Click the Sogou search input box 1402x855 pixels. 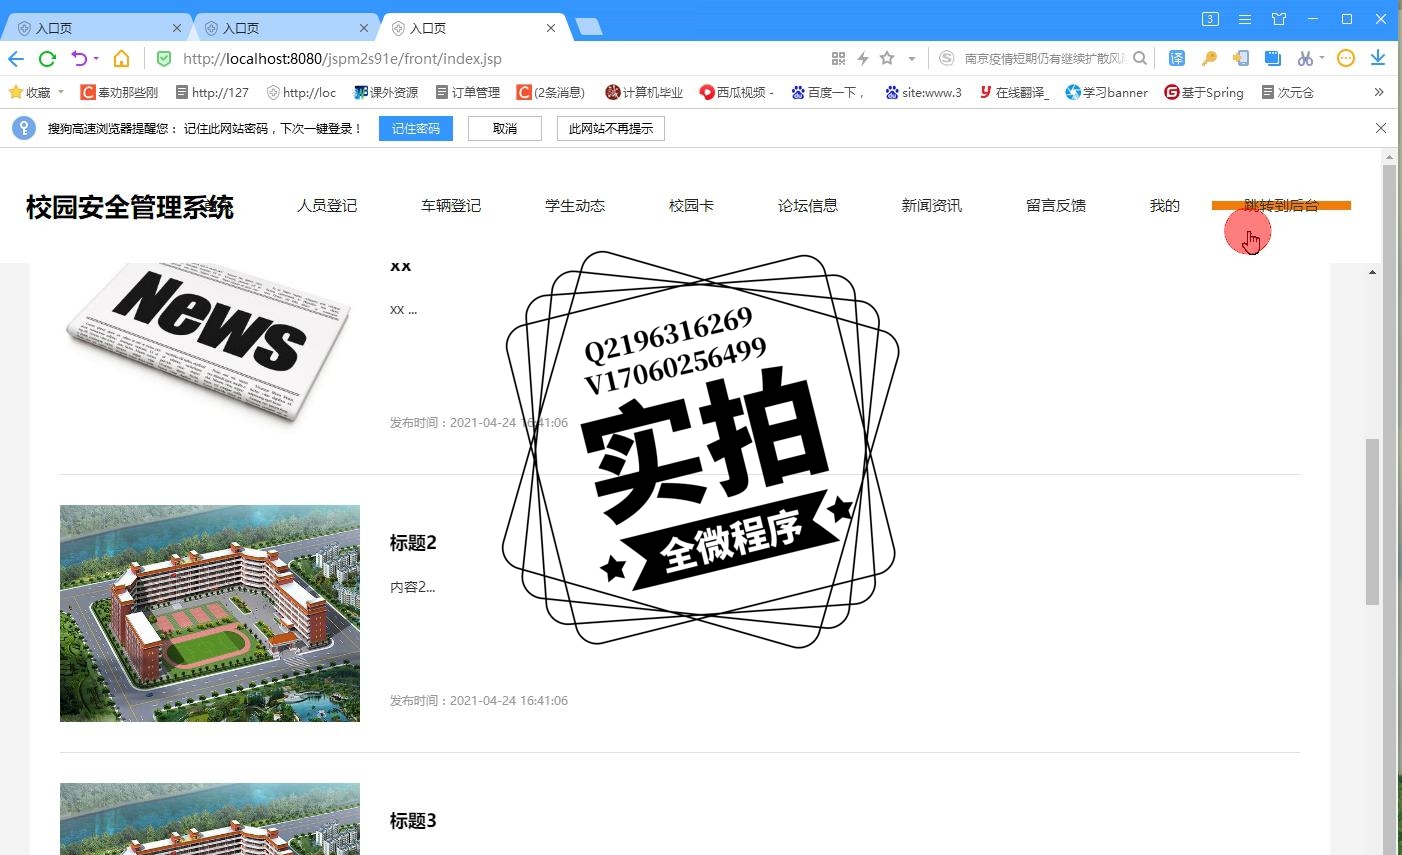pos(1045,58)
